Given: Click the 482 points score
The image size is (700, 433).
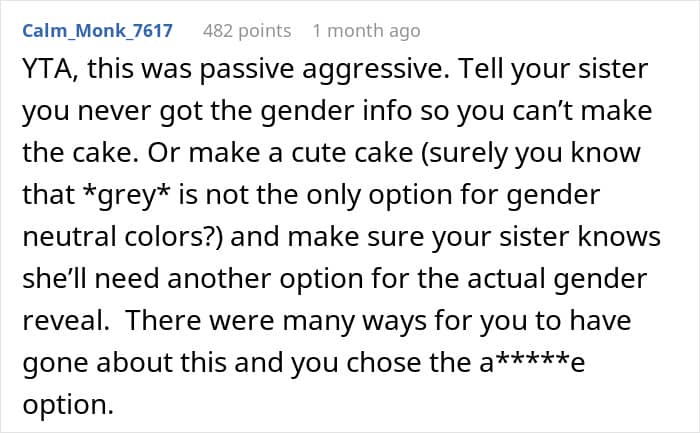Looking at the screenshot, I should pyautogui.click(x=247, y=31).
